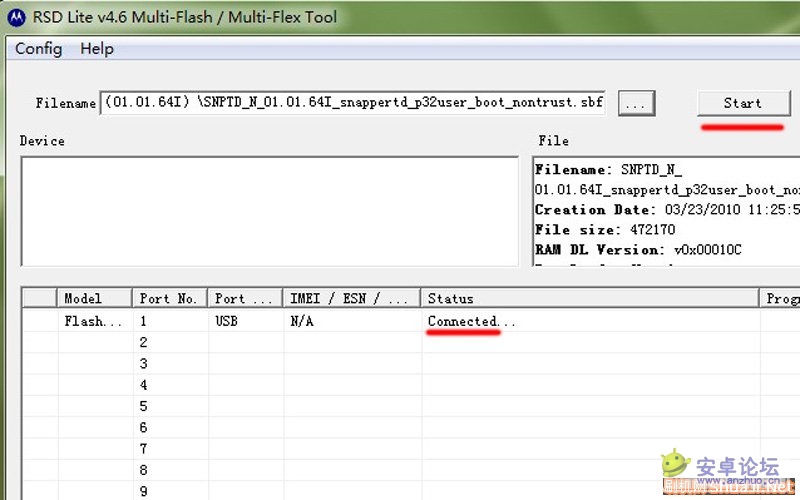Click inside the empty Device info box
This screenshot has width=800, height=500.
269,211
